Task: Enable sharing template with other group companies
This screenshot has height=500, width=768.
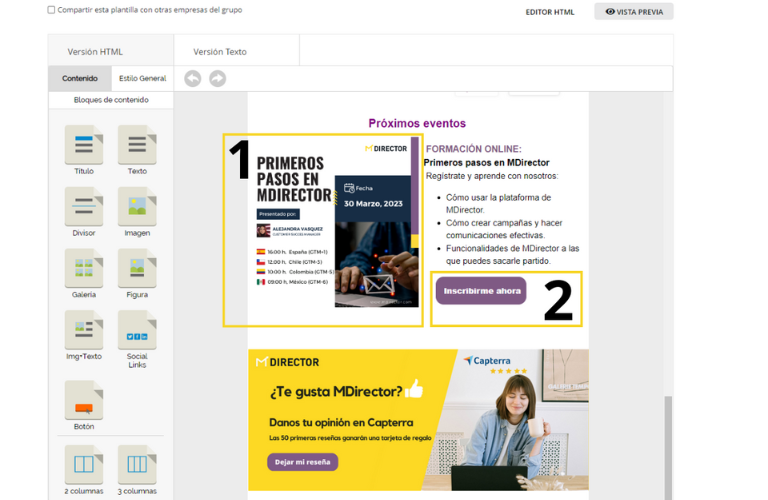Action: tap(51, 10)
